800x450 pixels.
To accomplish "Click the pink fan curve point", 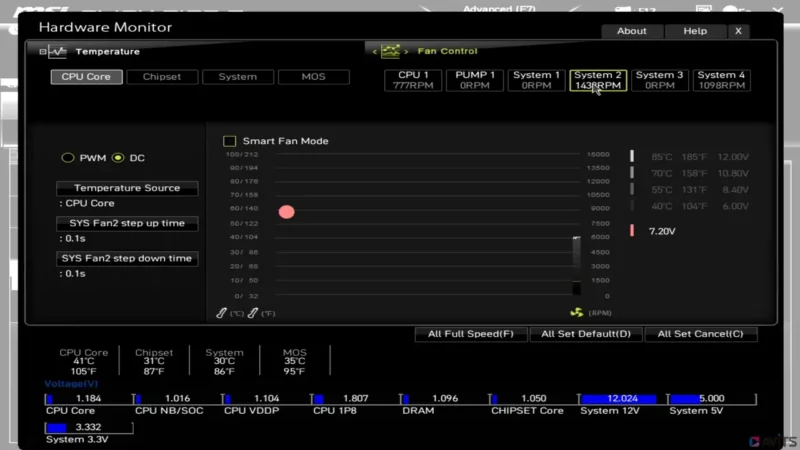I will tap(287, 212).
